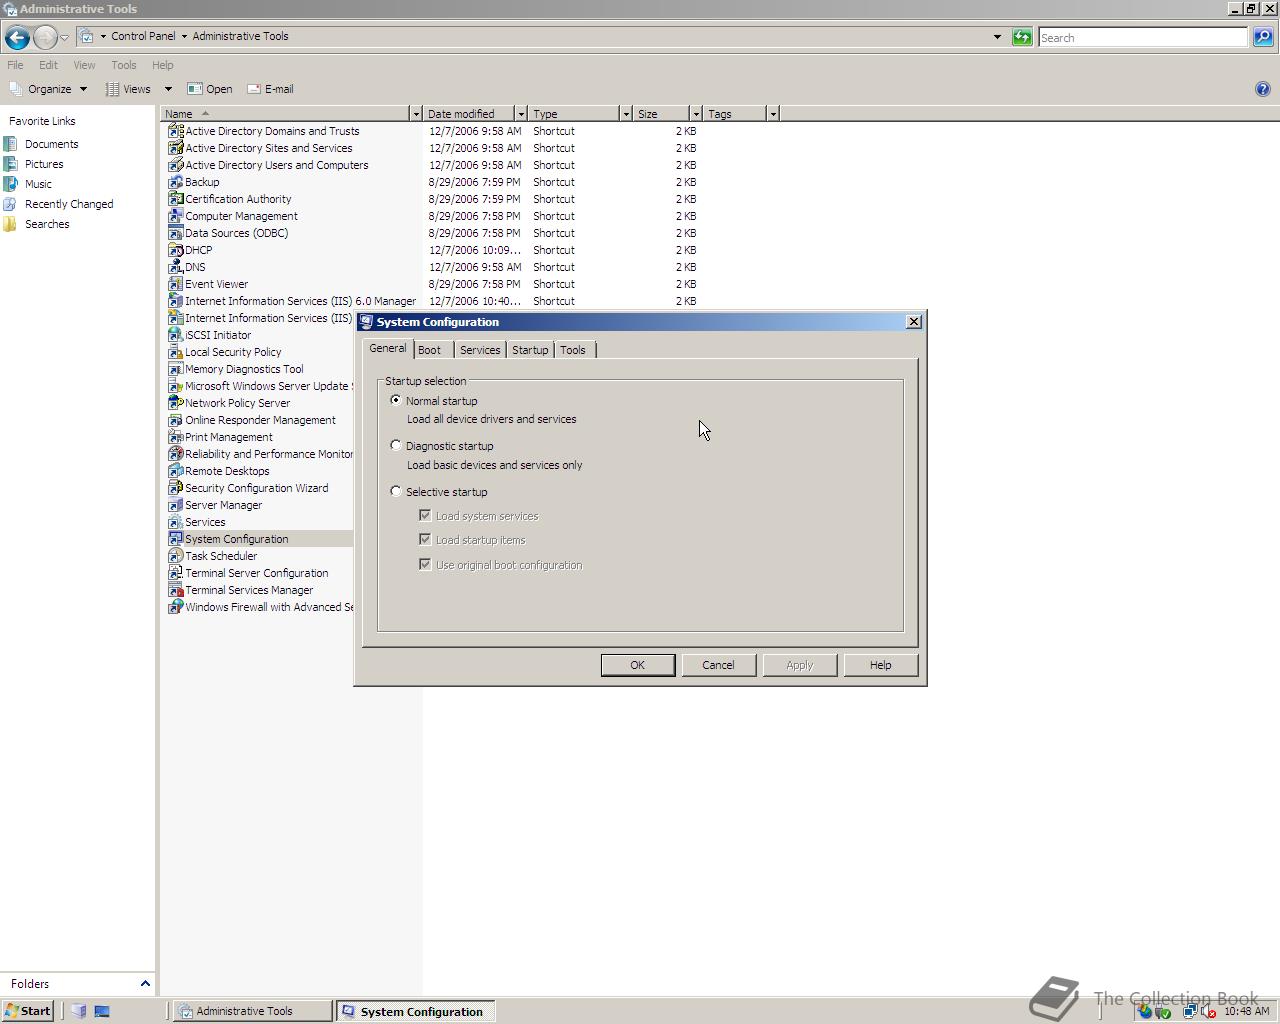
Task: Select the Services shortcut icon
Action: [175, 522]
